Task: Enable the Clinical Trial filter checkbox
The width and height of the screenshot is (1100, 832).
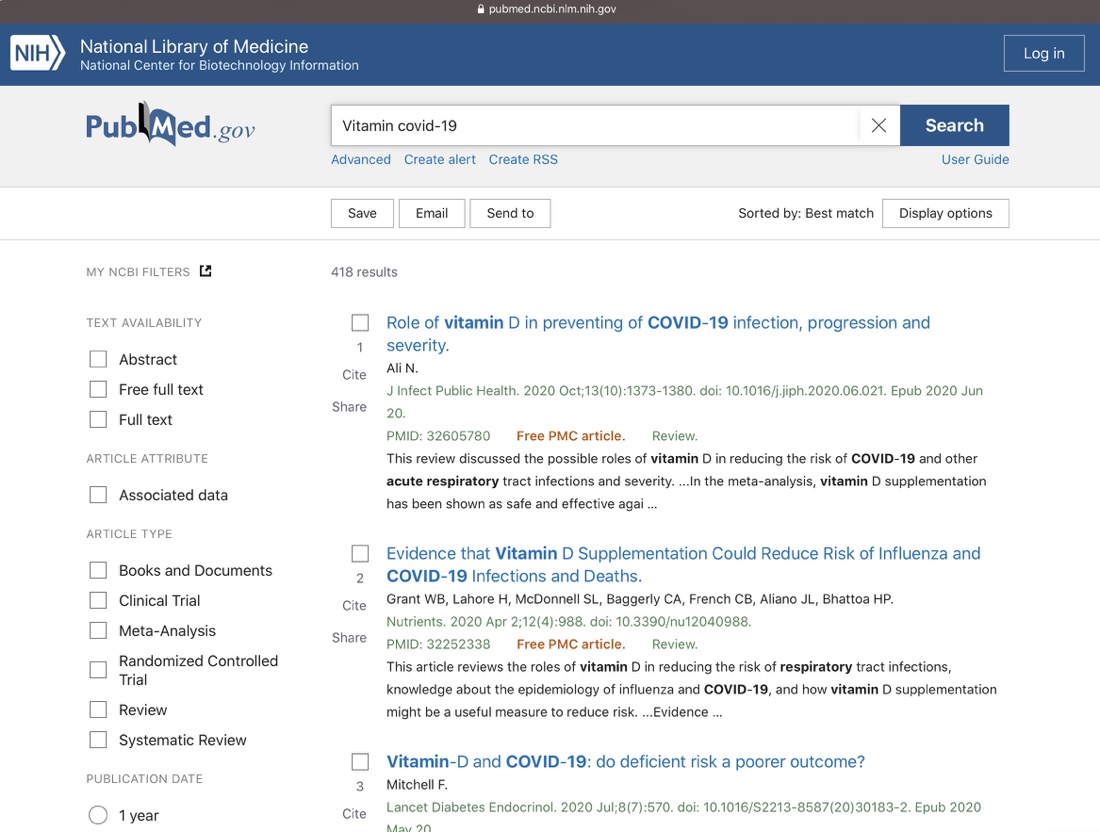Action: [98, 601]
